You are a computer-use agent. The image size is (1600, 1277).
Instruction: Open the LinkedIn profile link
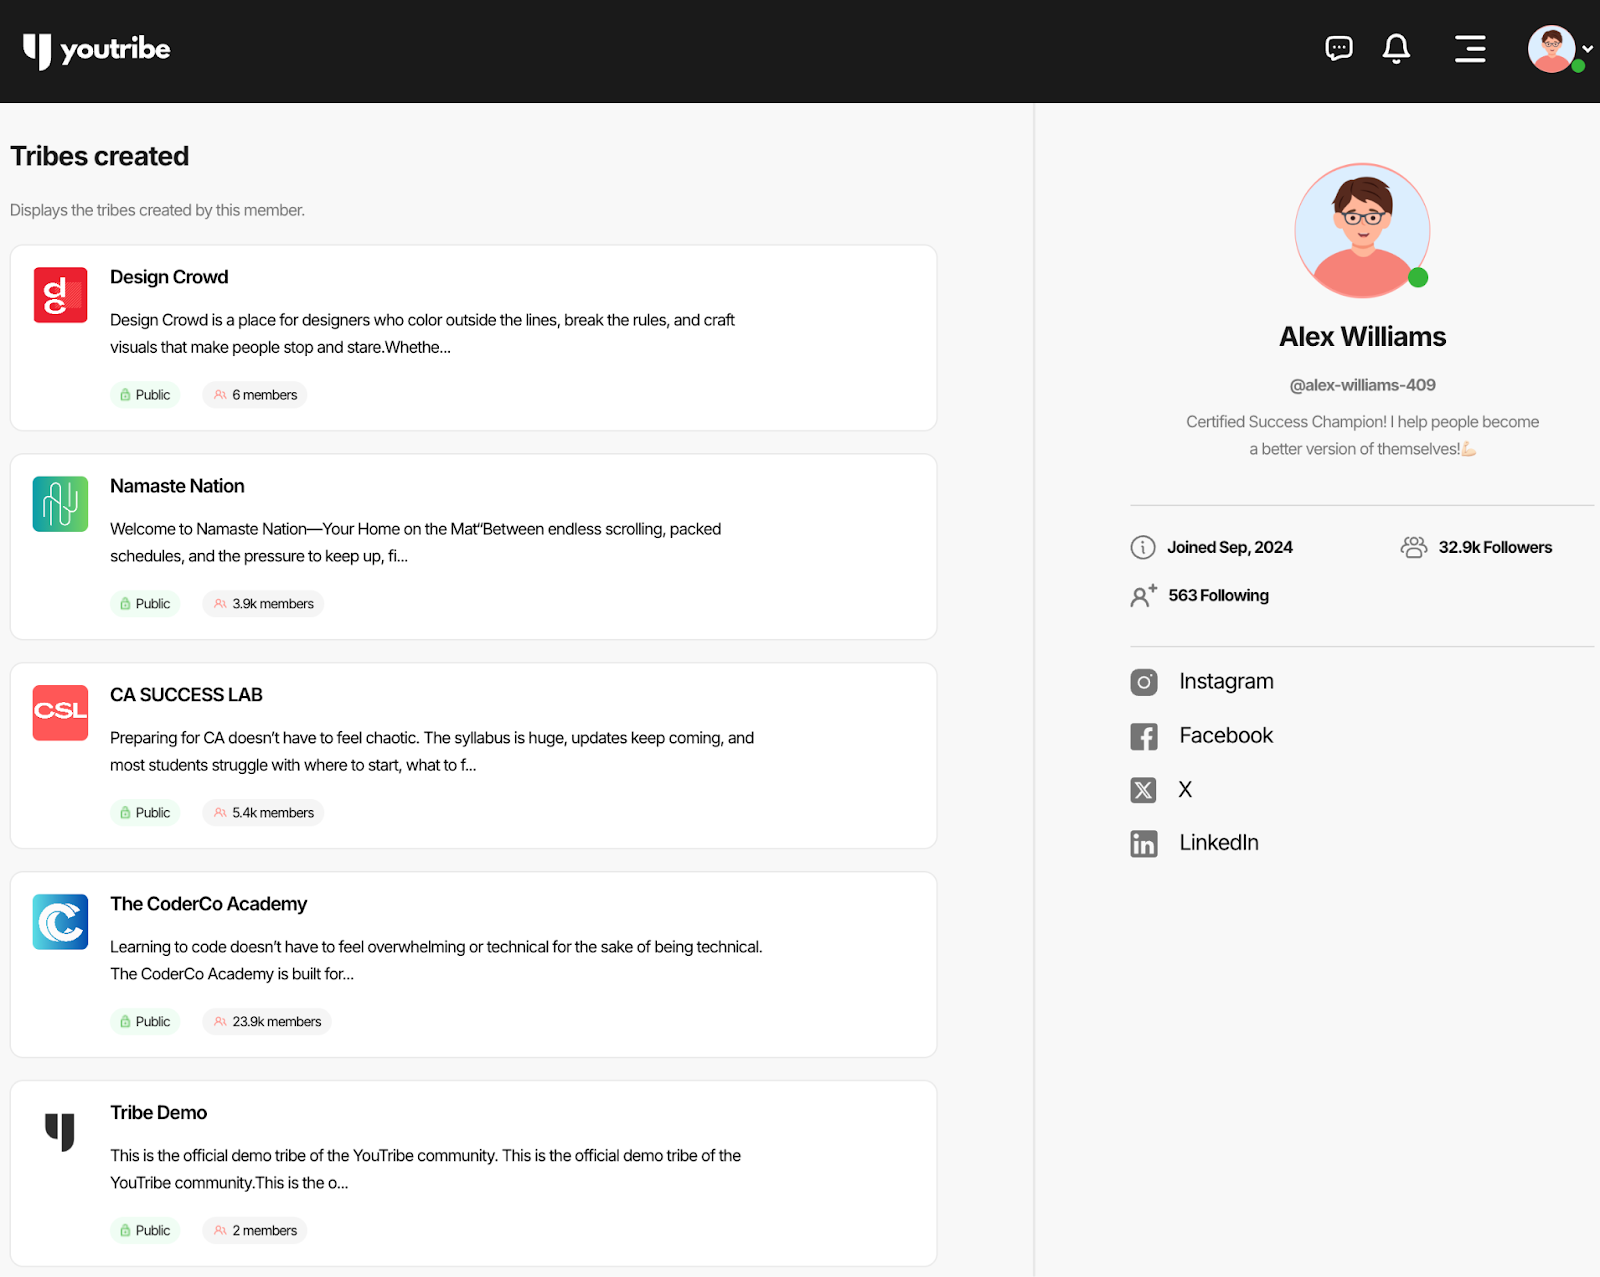coord(1218,843)
